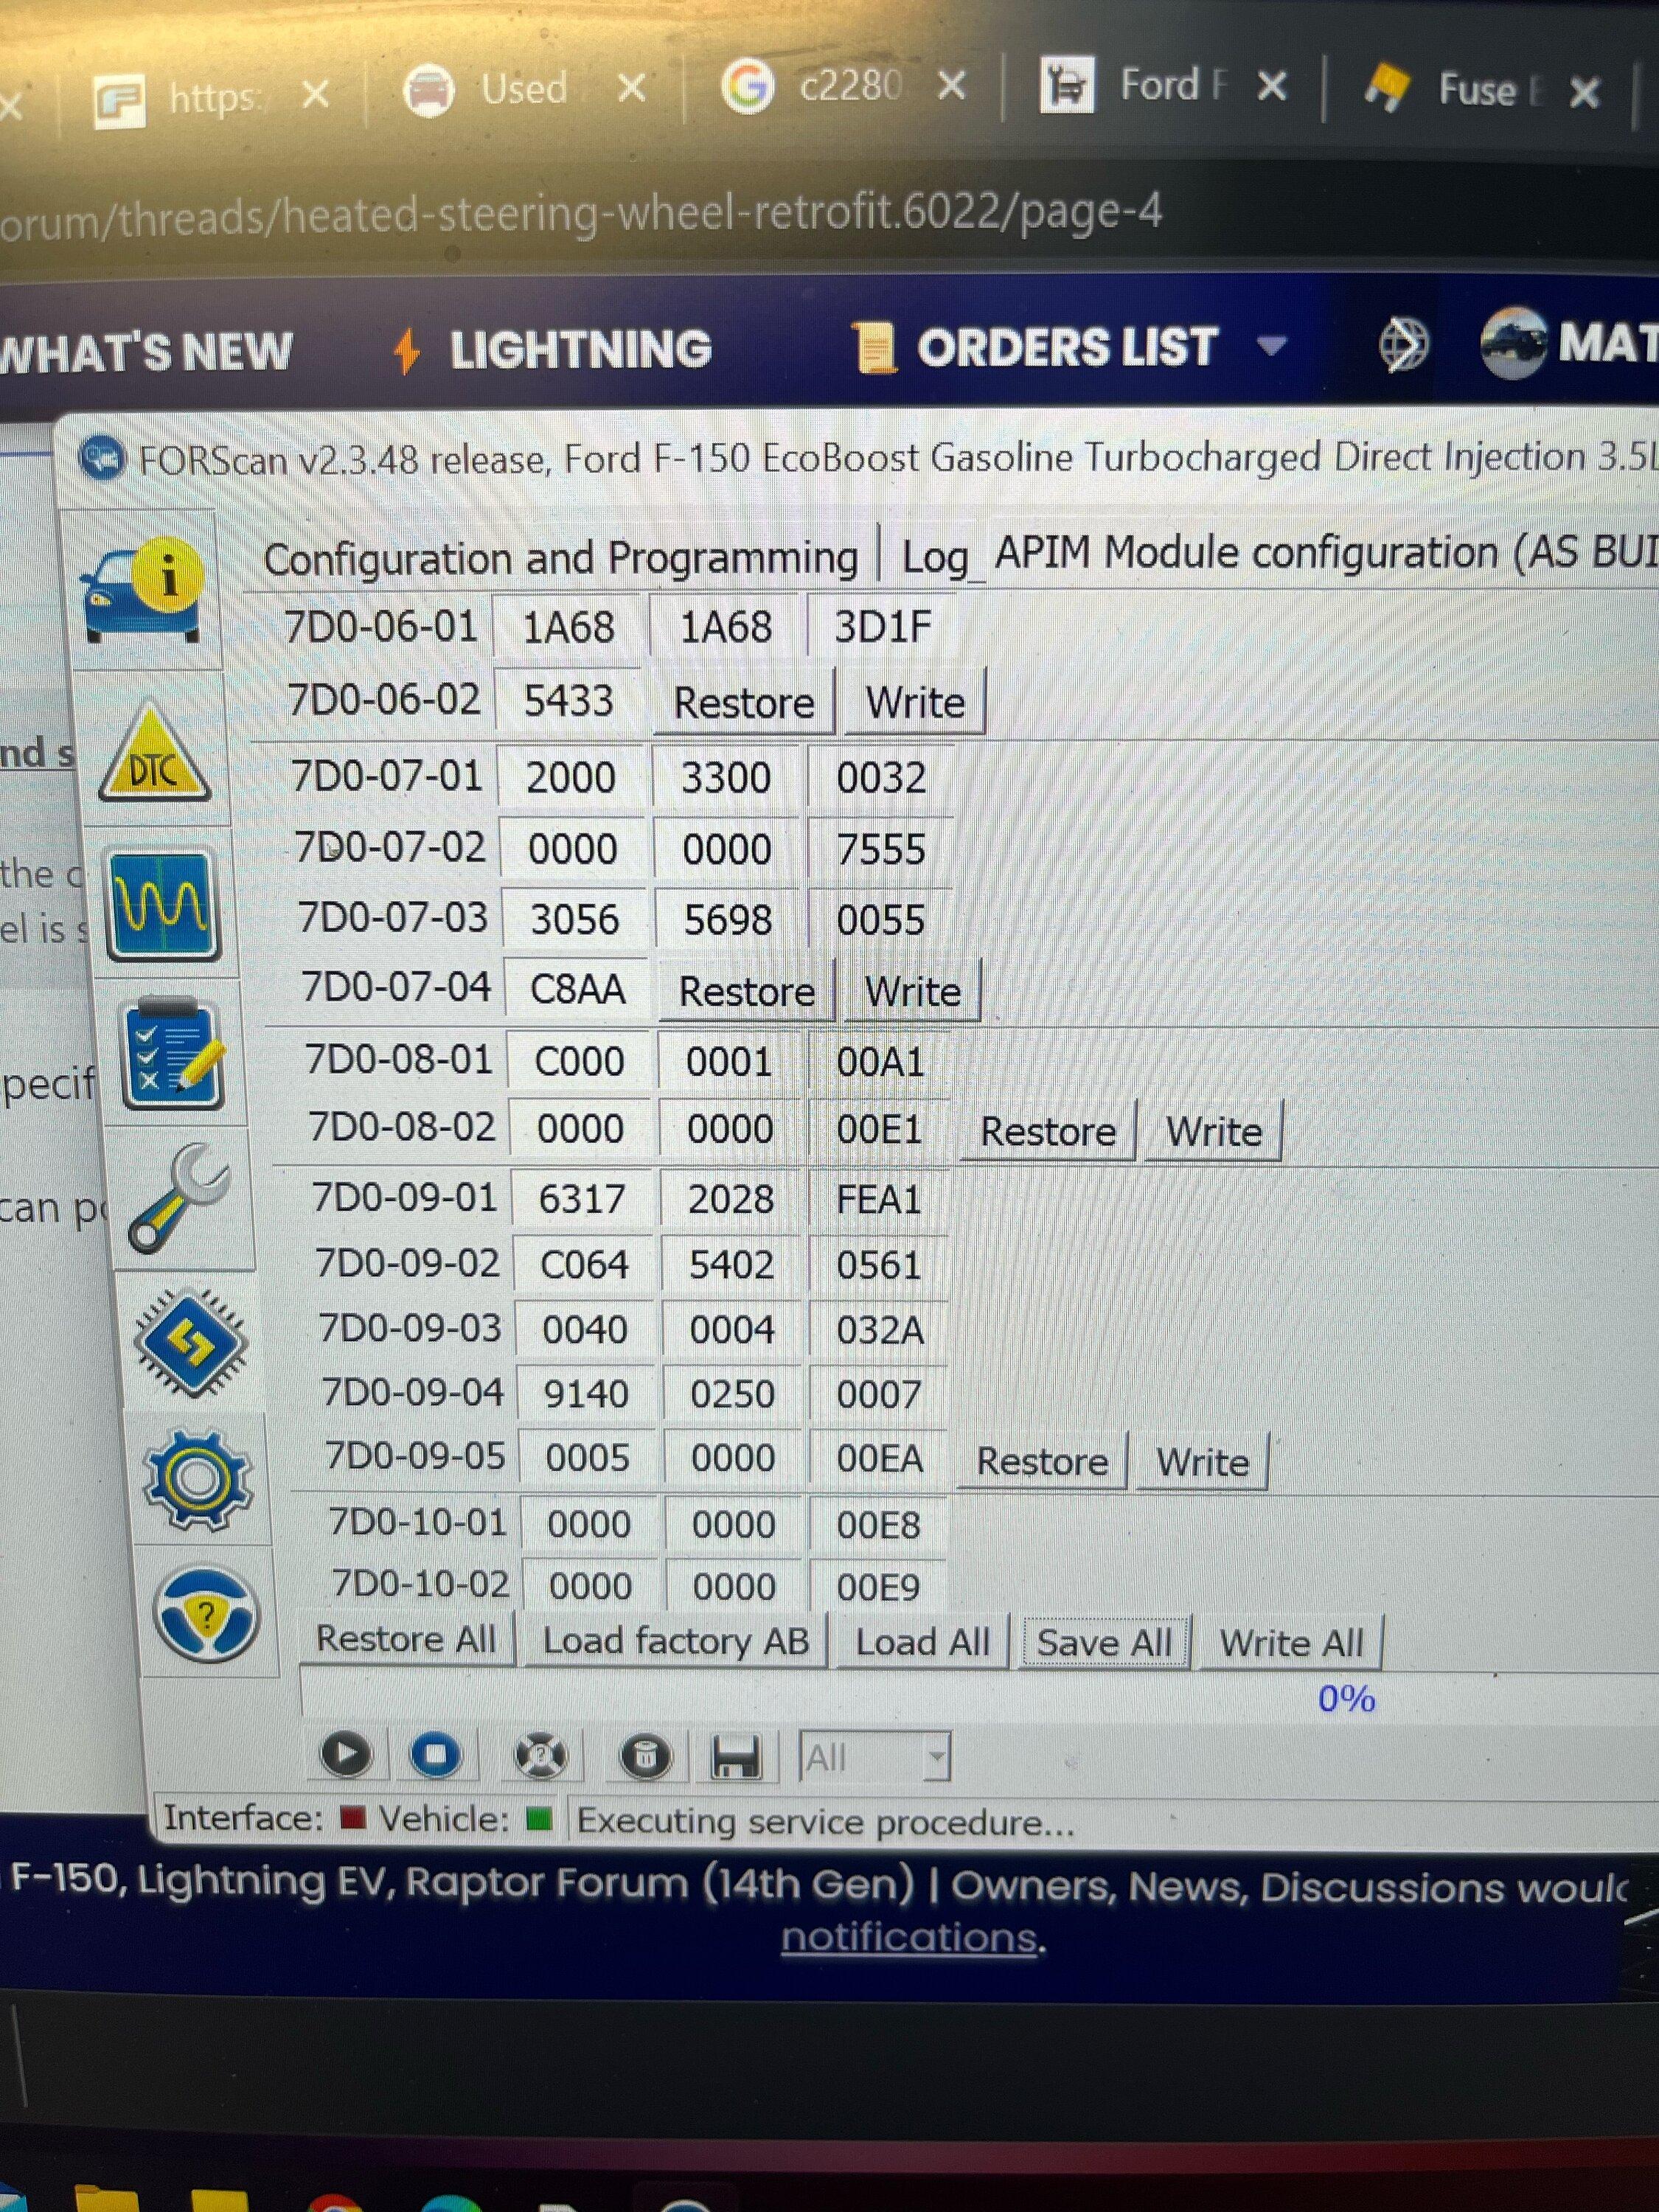Click the 3D1F field in row 7D0-06-01
The image size is (1659, 2212).
[882, 626]
